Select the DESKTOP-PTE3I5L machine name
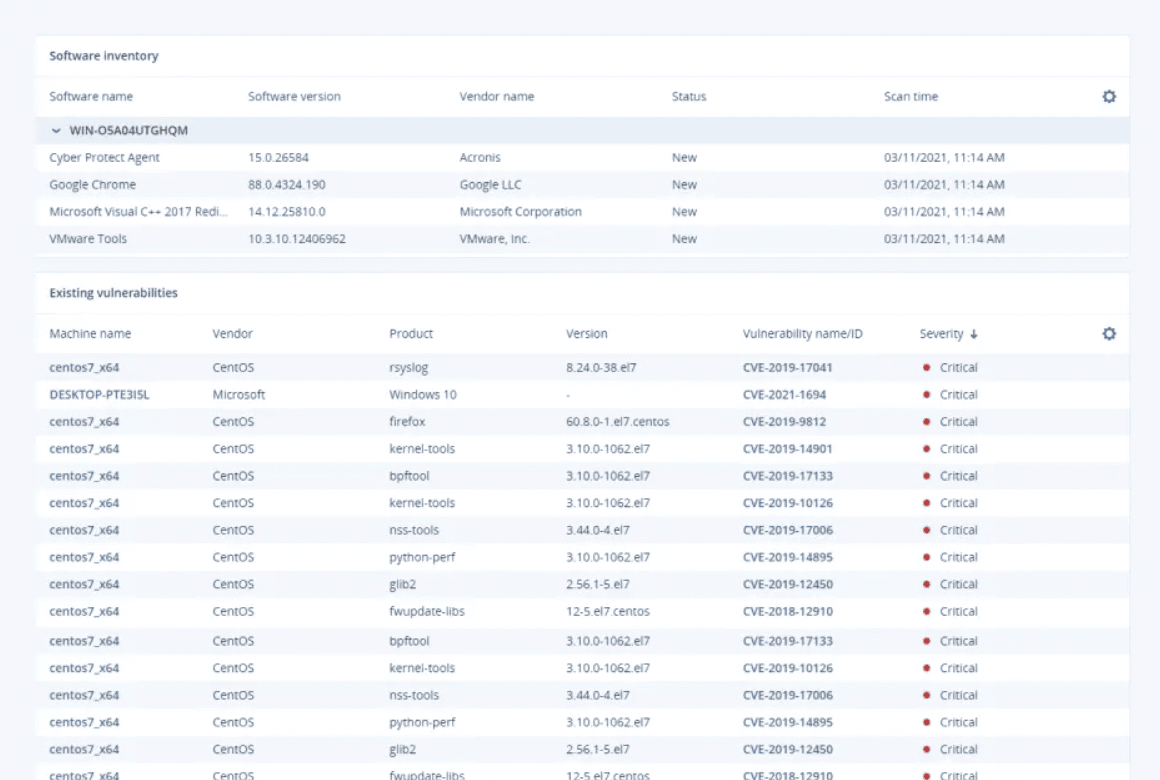Image resolution: width=1160 pixels, height=780 pixels. tap(99, 394)
